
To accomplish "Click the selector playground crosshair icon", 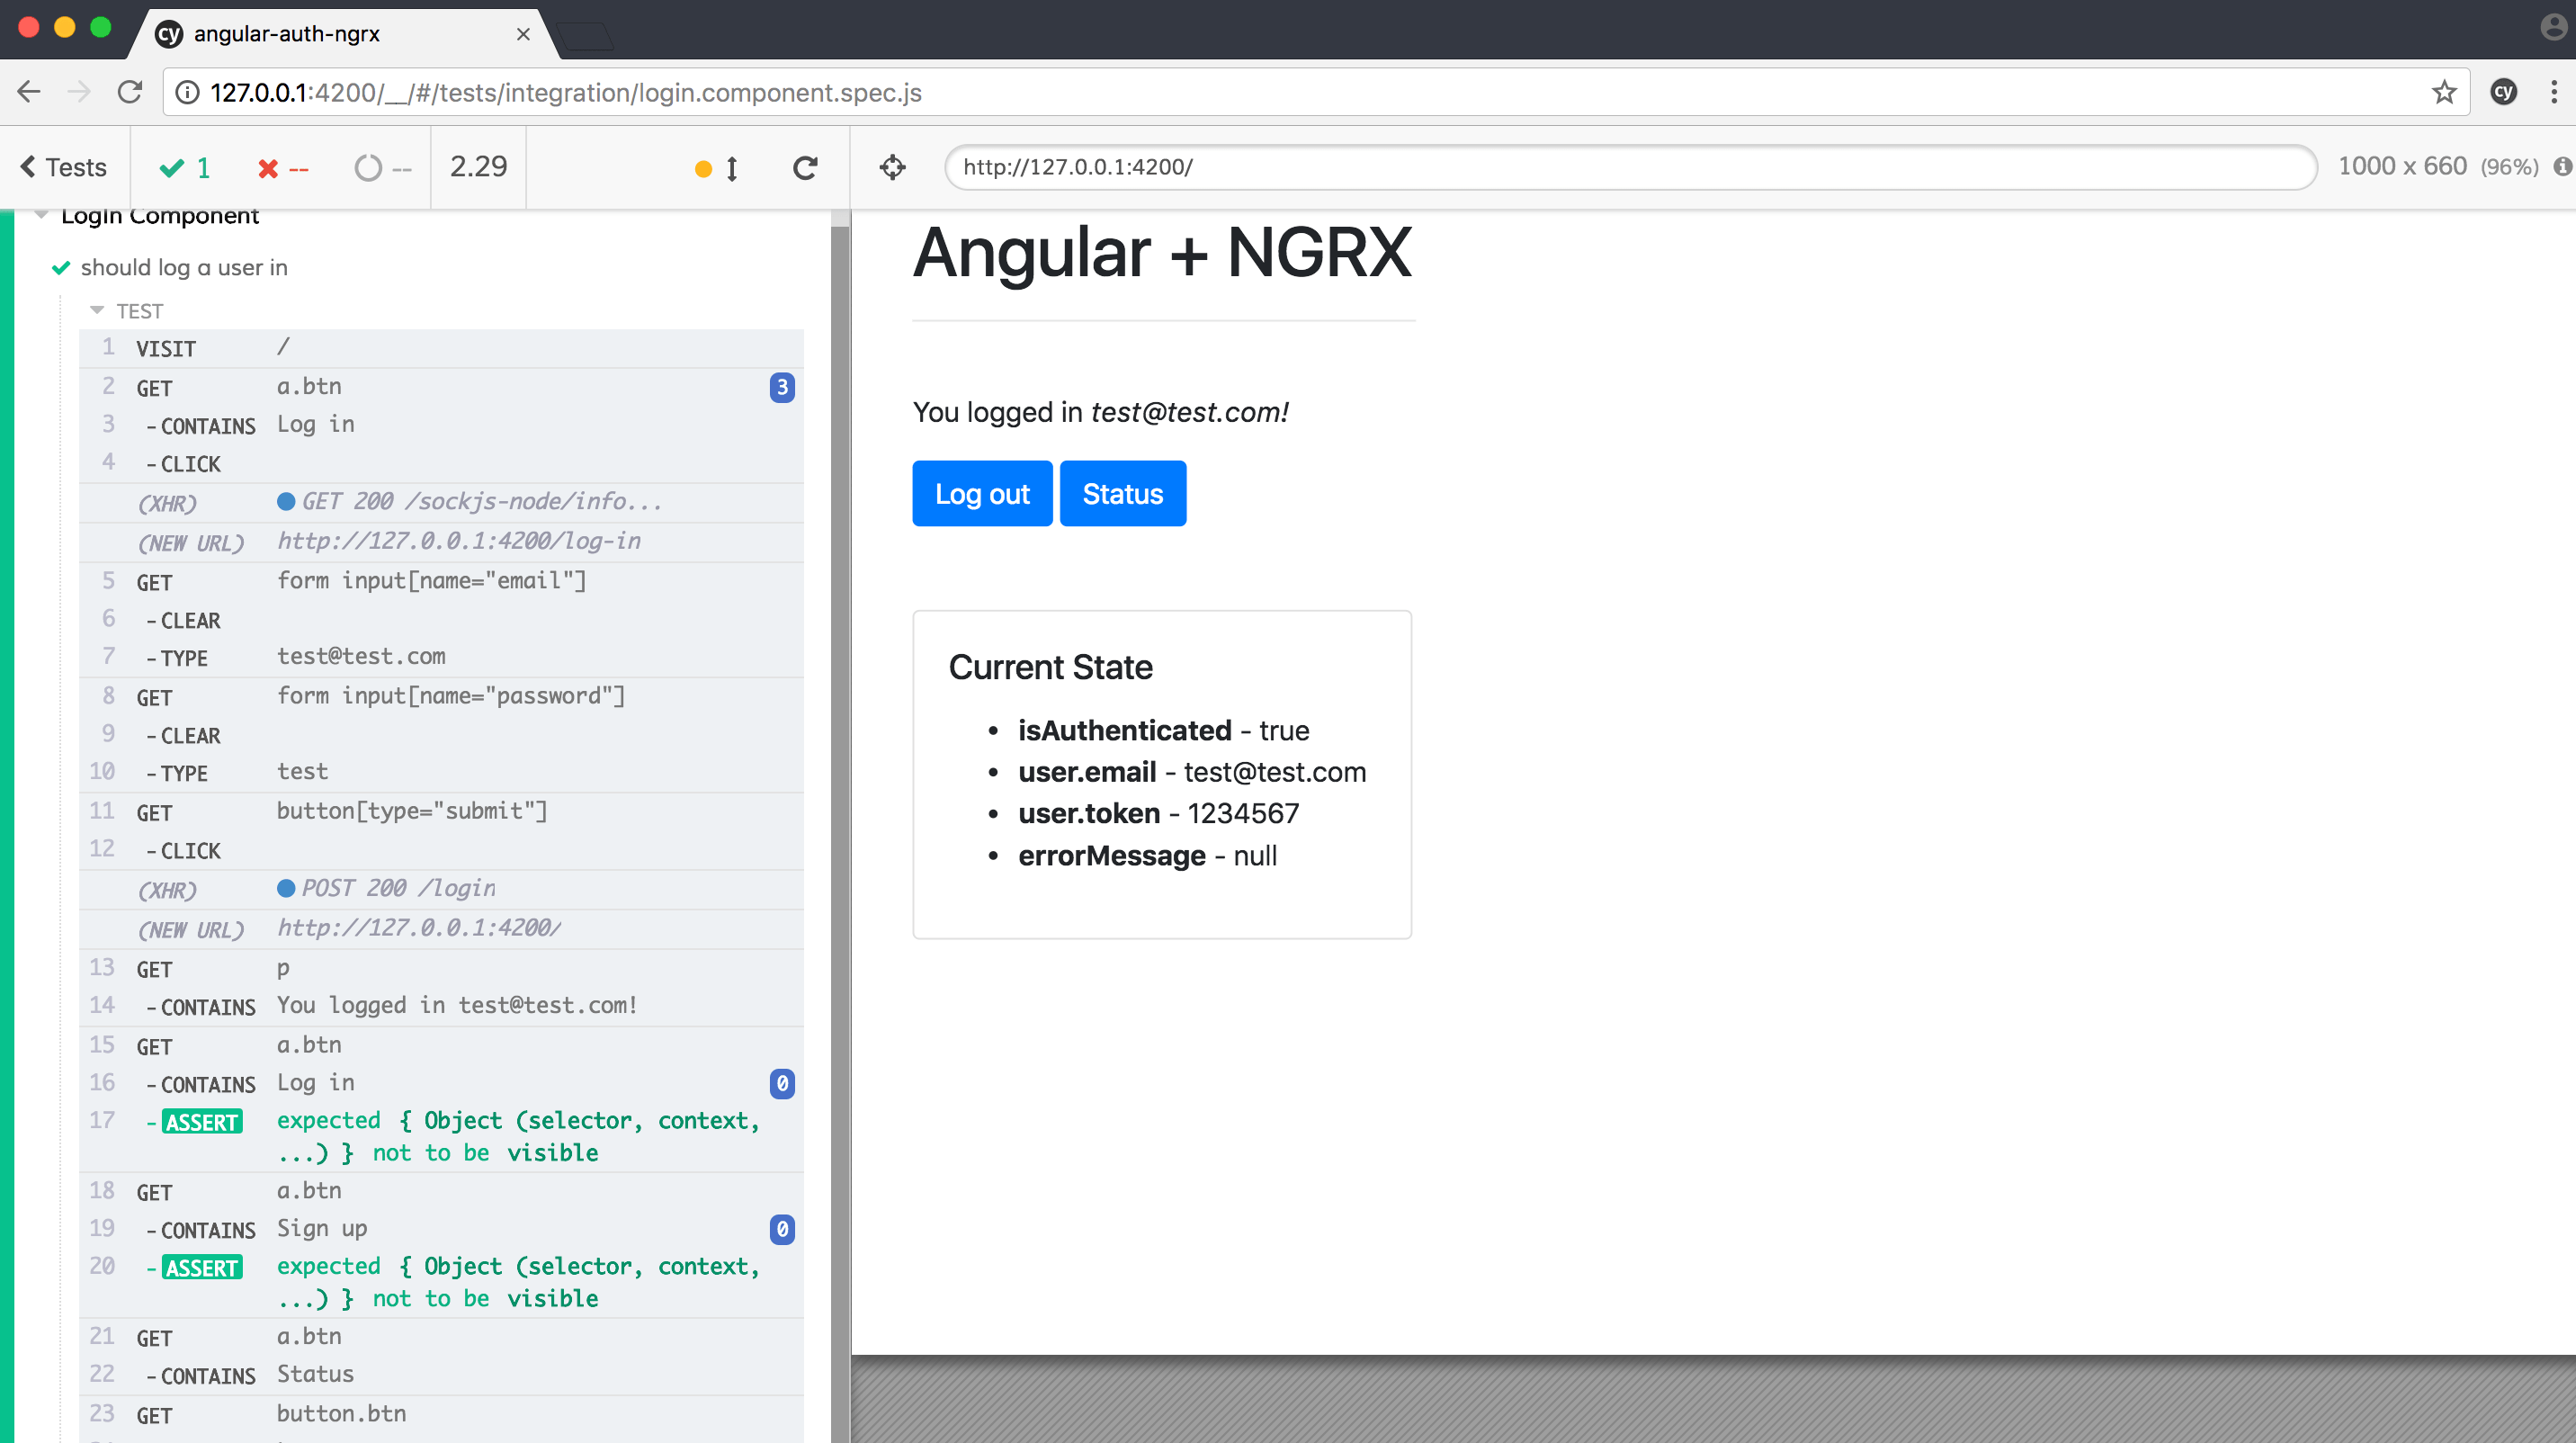I will (893, 167).
